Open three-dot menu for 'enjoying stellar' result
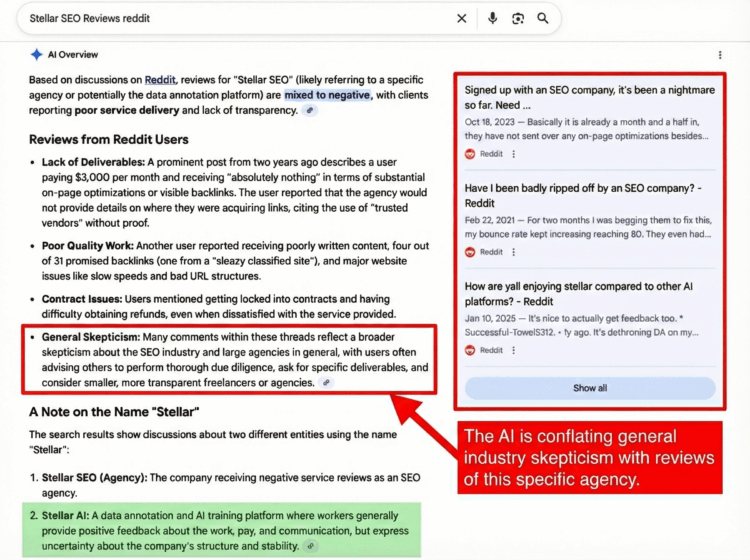This screenshot has width=750, height=560. tap(514, 350)
